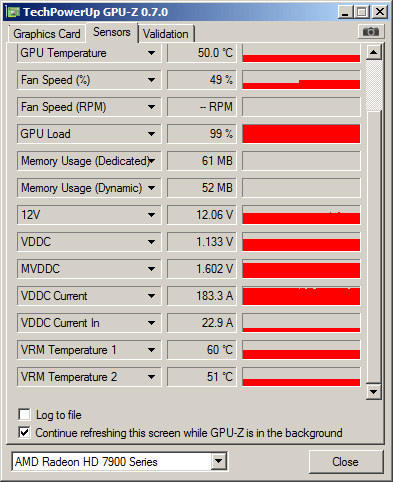The image size is (393, 482).
Task: Minimize the GPU-Z window
Action: (345, 12)
